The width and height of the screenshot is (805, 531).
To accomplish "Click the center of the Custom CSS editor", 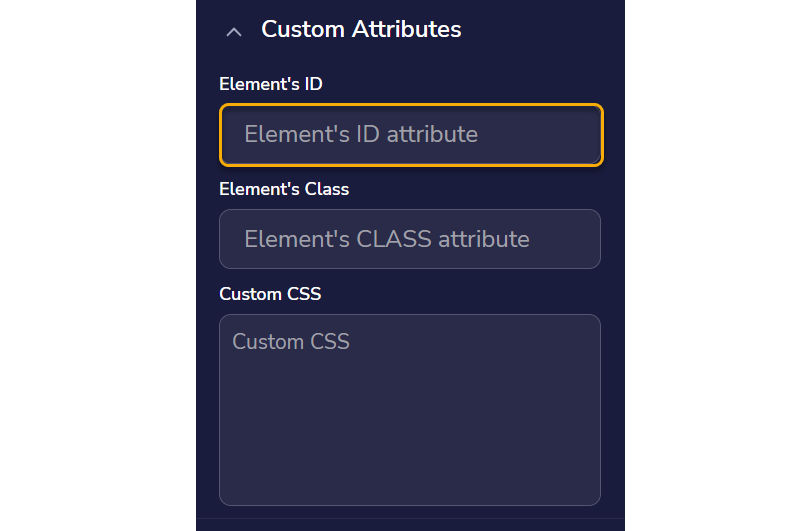I will coord(409,410).
